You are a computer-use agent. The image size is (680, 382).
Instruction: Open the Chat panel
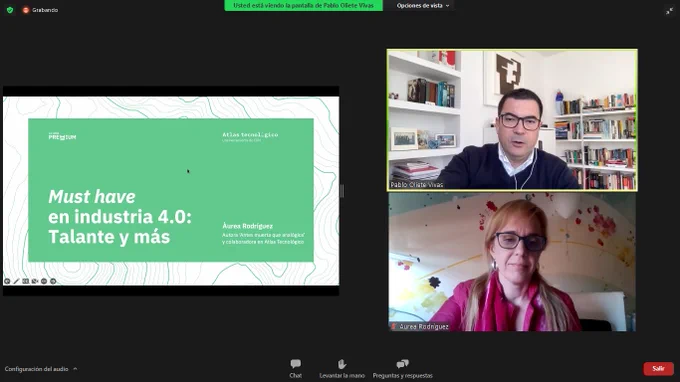tap(296, 369)
